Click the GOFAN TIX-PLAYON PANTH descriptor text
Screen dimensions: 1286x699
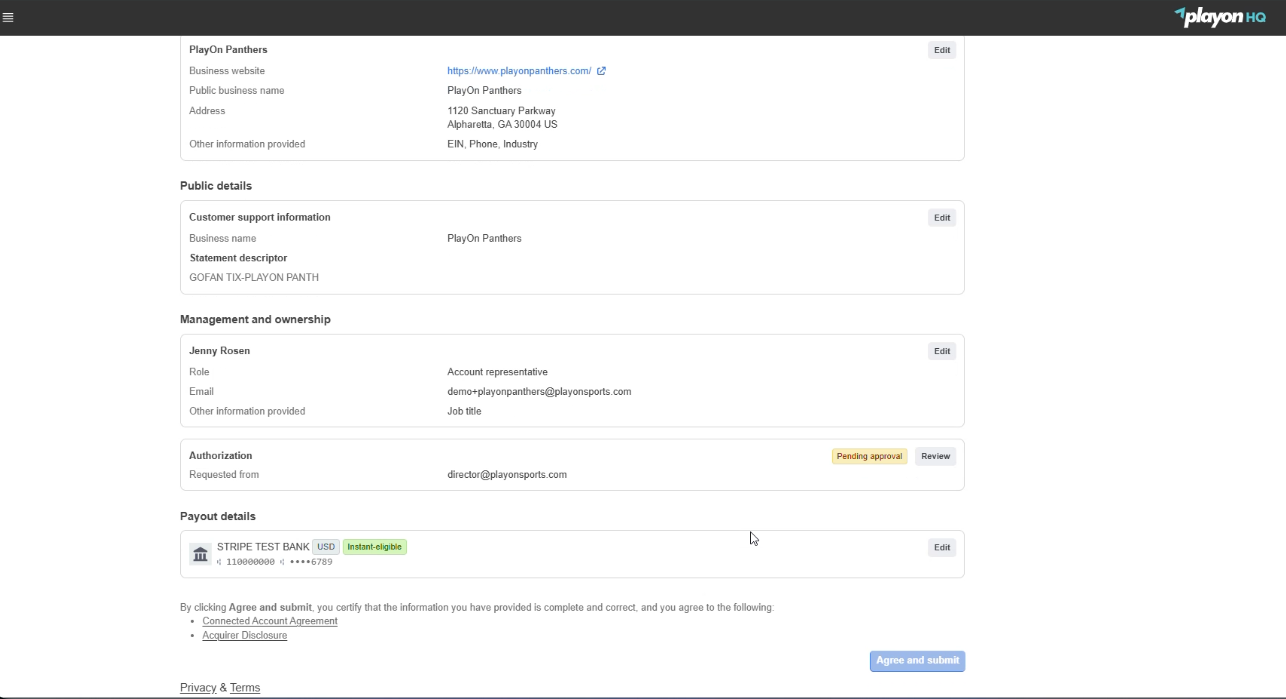click(x=254, y=278)
